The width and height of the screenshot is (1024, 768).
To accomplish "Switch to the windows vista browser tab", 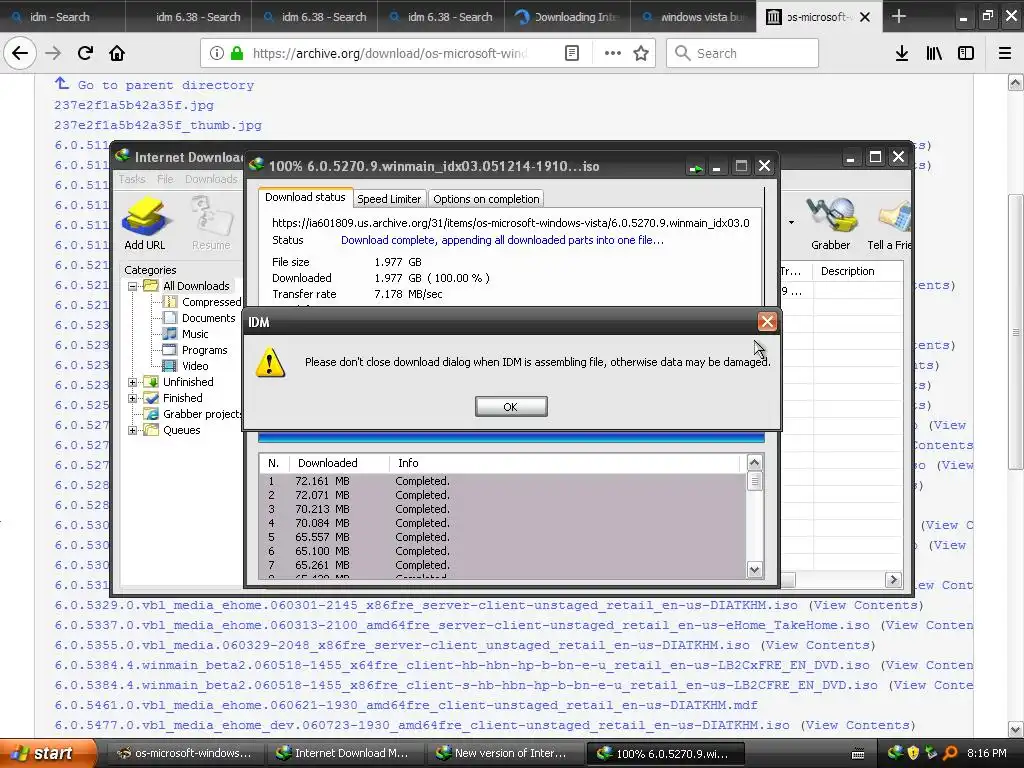I will 693,17.
